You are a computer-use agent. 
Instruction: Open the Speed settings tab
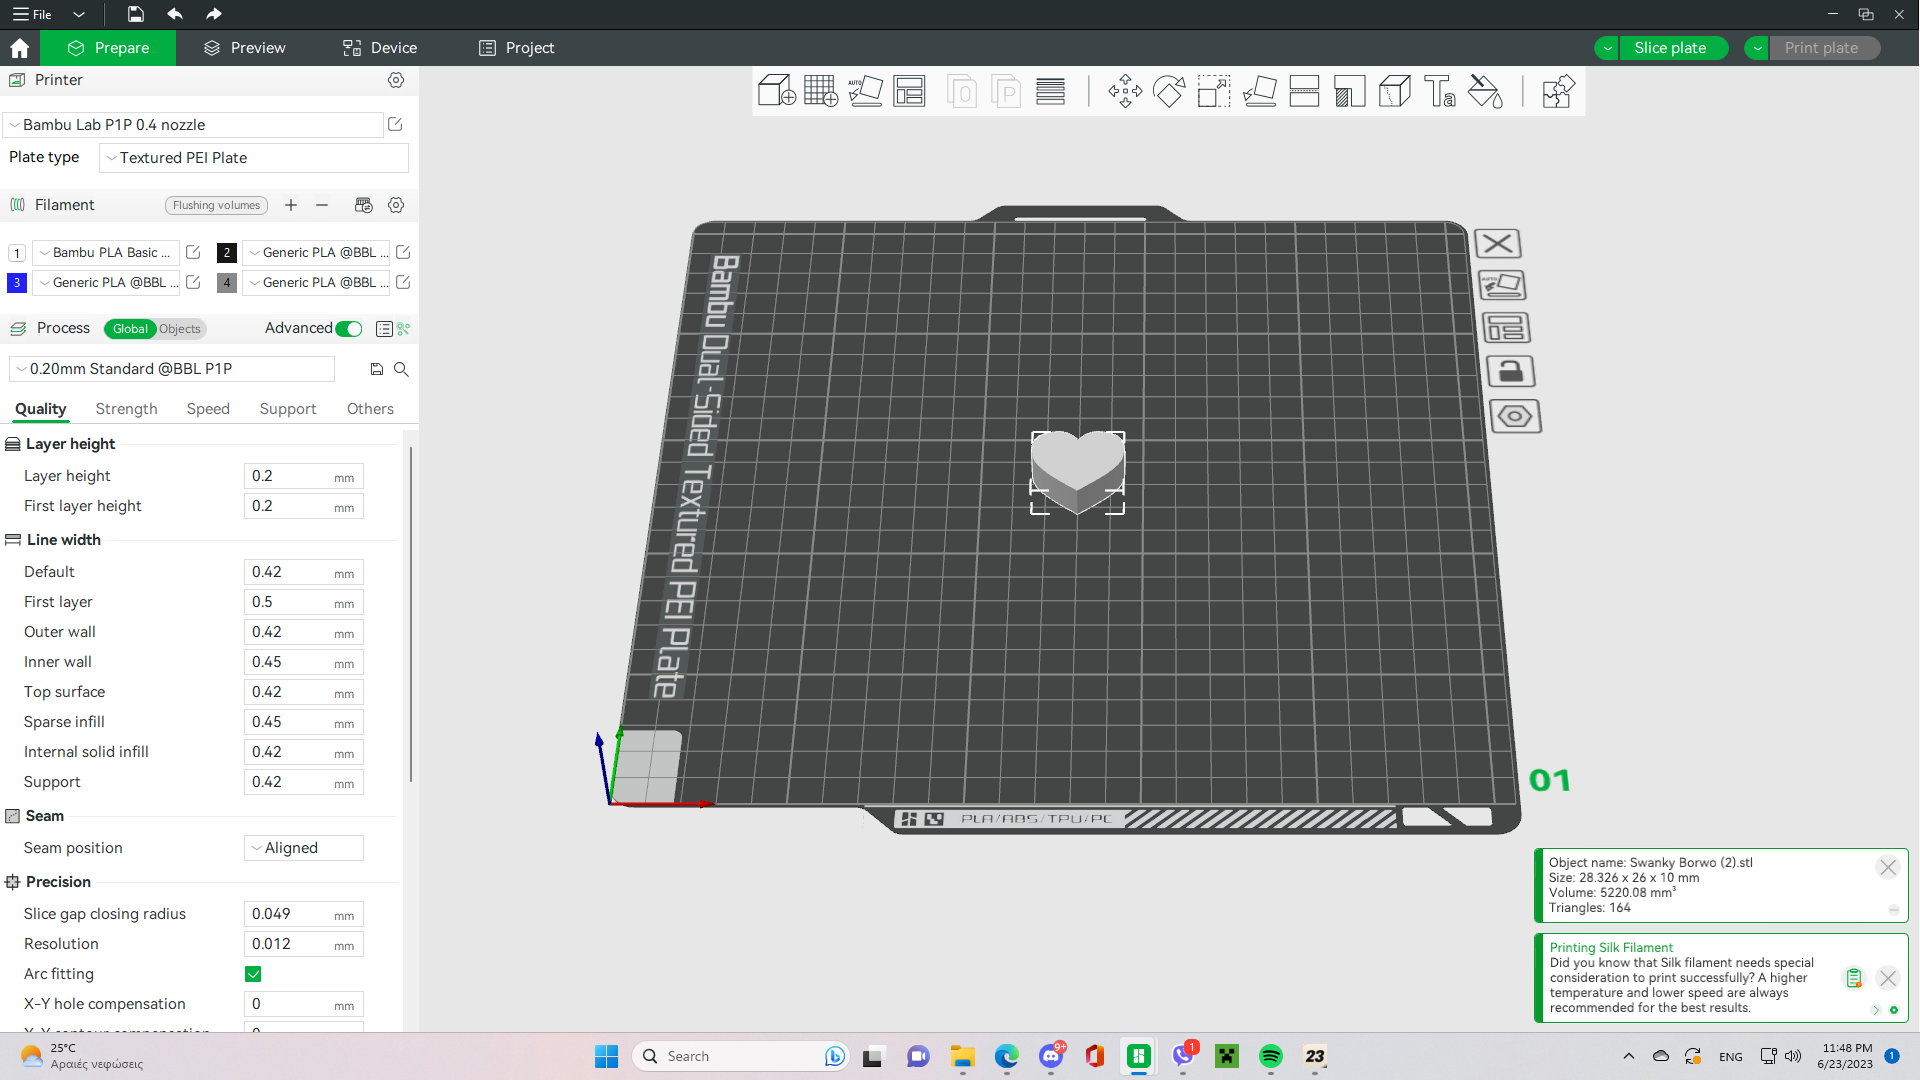pos(208,409)
